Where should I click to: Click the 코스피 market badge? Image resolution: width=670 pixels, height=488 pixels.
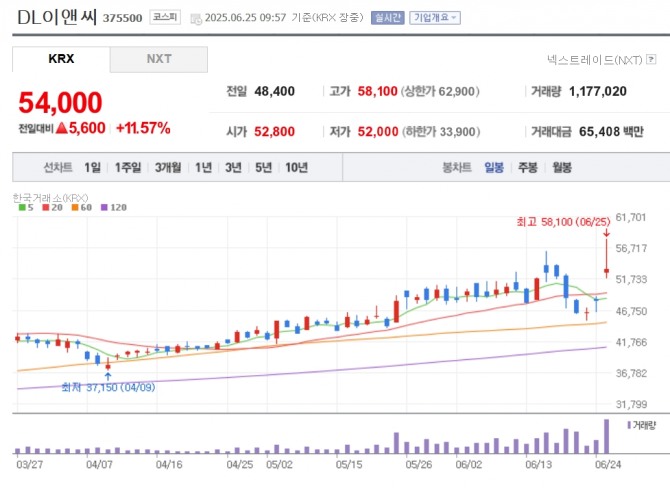pos(165,17)
